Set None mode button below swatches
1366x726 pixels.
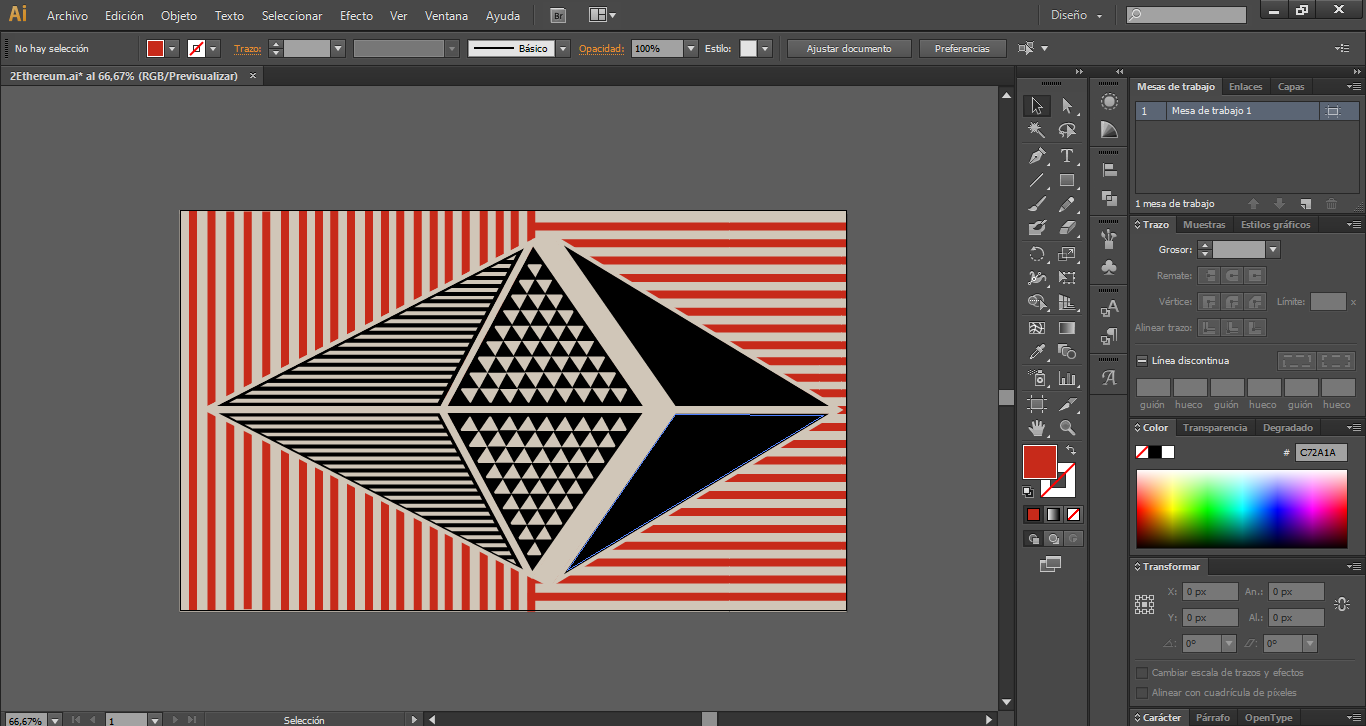point(1073,514)
